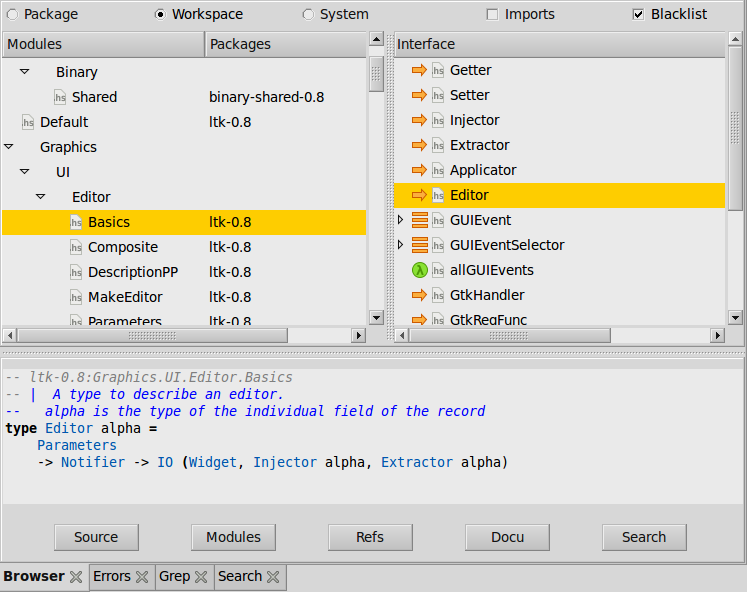The height and width of the screenshot is (592, 747).
Task: Uncheck the Blacklist checkbox
Action: coord(638,14)
